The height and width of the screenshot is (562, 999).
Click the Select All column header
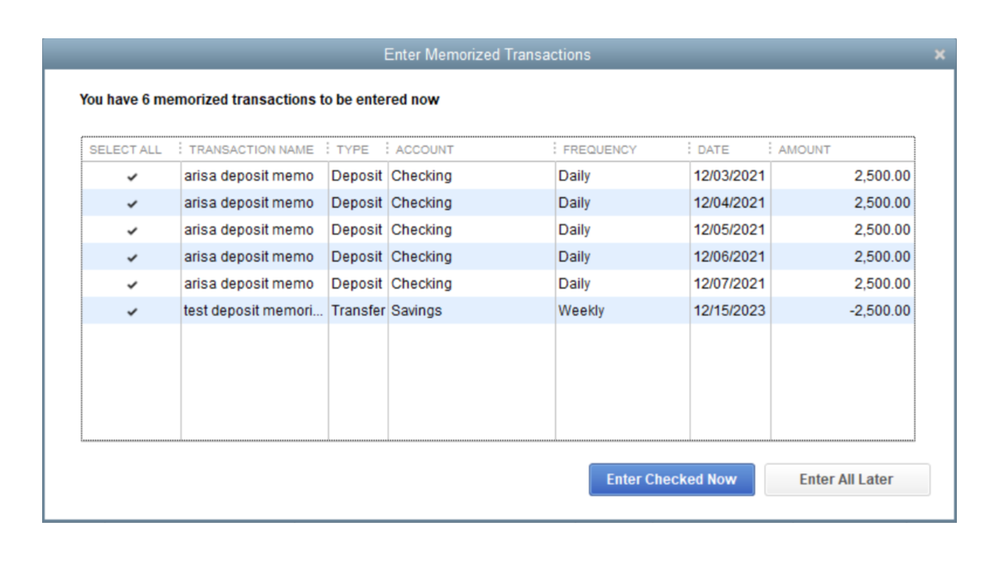click(x=125, y=150)
